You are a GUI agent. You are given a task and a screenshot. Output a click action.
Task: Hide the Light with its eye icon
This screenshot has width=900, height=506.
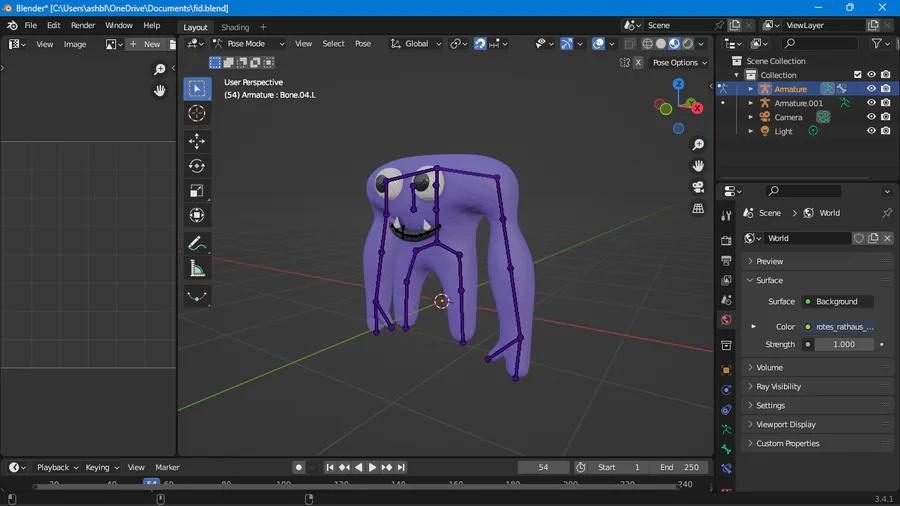[x=871, y=131]
